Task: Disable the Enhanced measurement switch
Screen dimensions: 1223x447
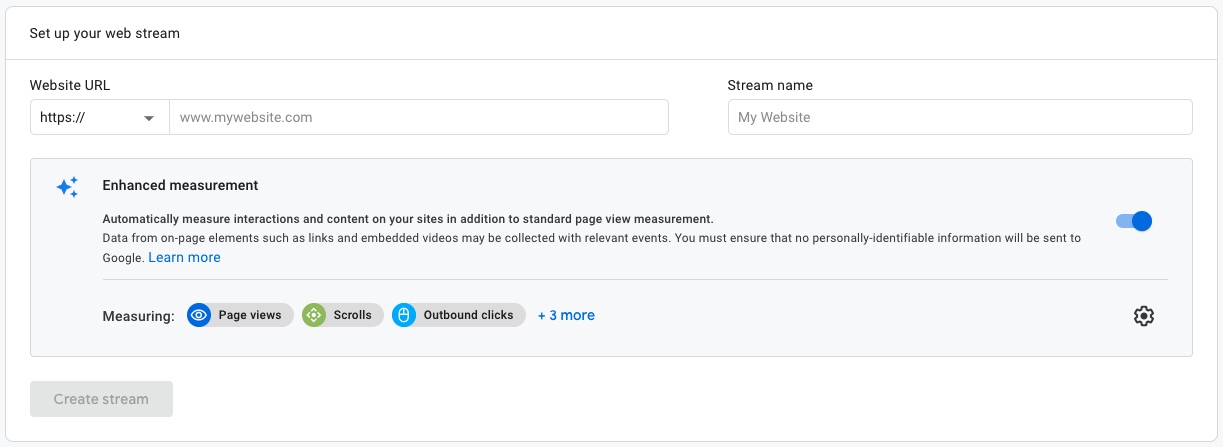Action: point(1134,221)
